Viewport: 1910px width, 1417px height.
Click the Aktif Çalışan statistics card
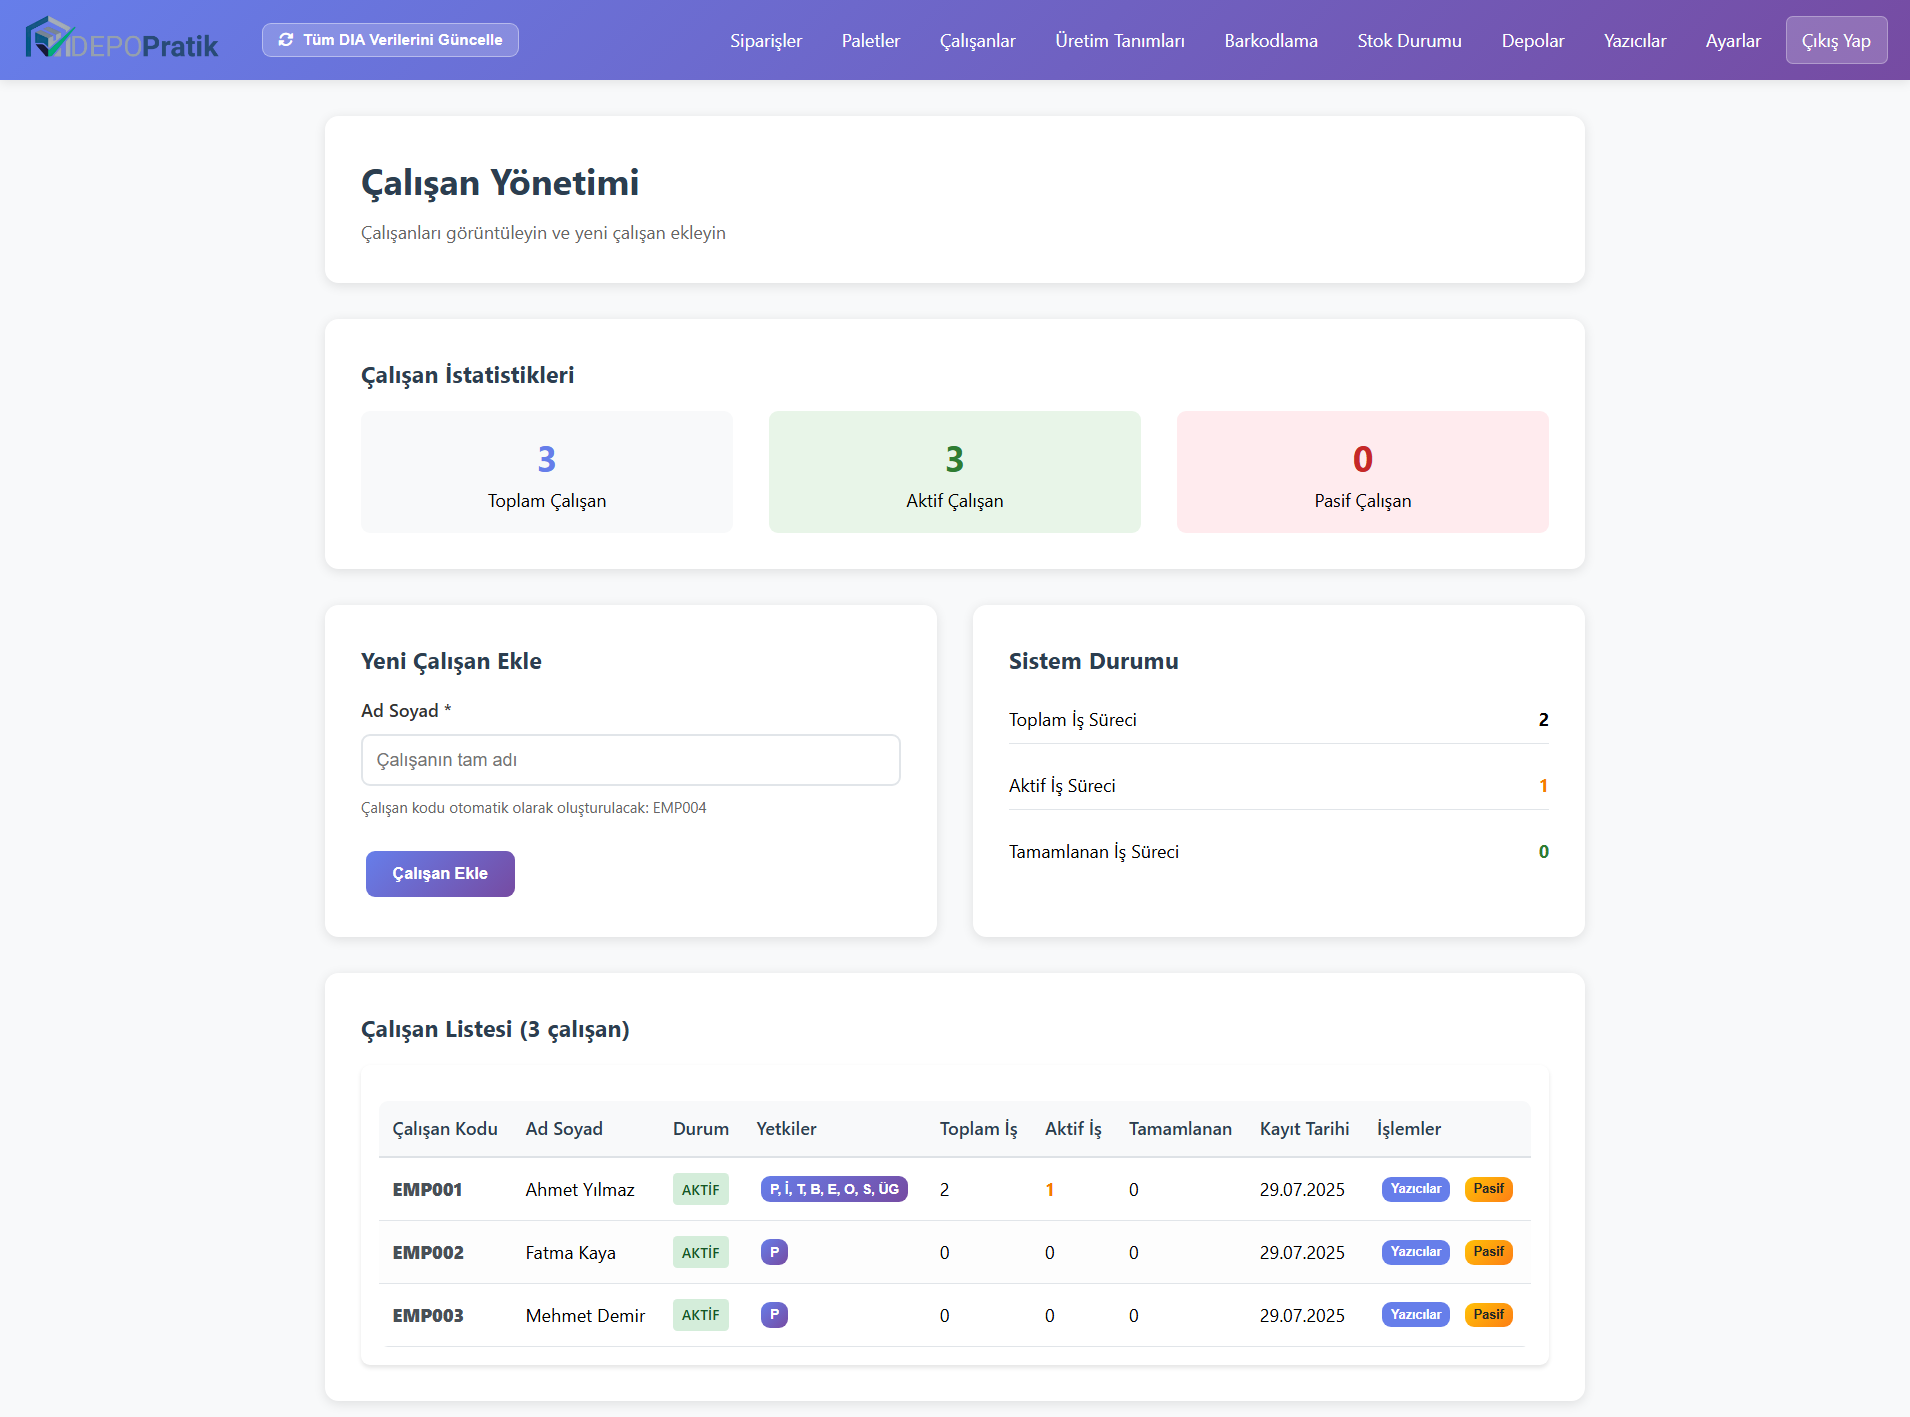954,472
